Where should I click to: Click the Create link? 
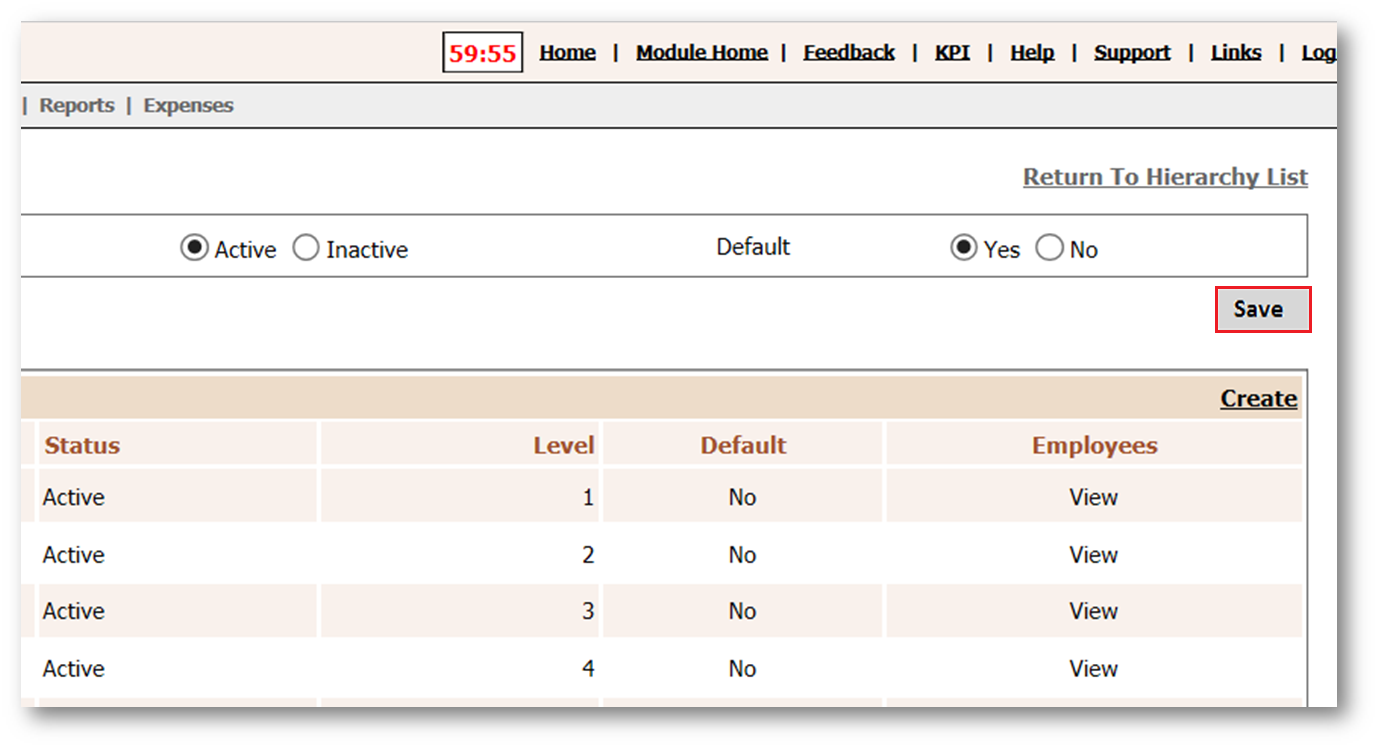1258,399
